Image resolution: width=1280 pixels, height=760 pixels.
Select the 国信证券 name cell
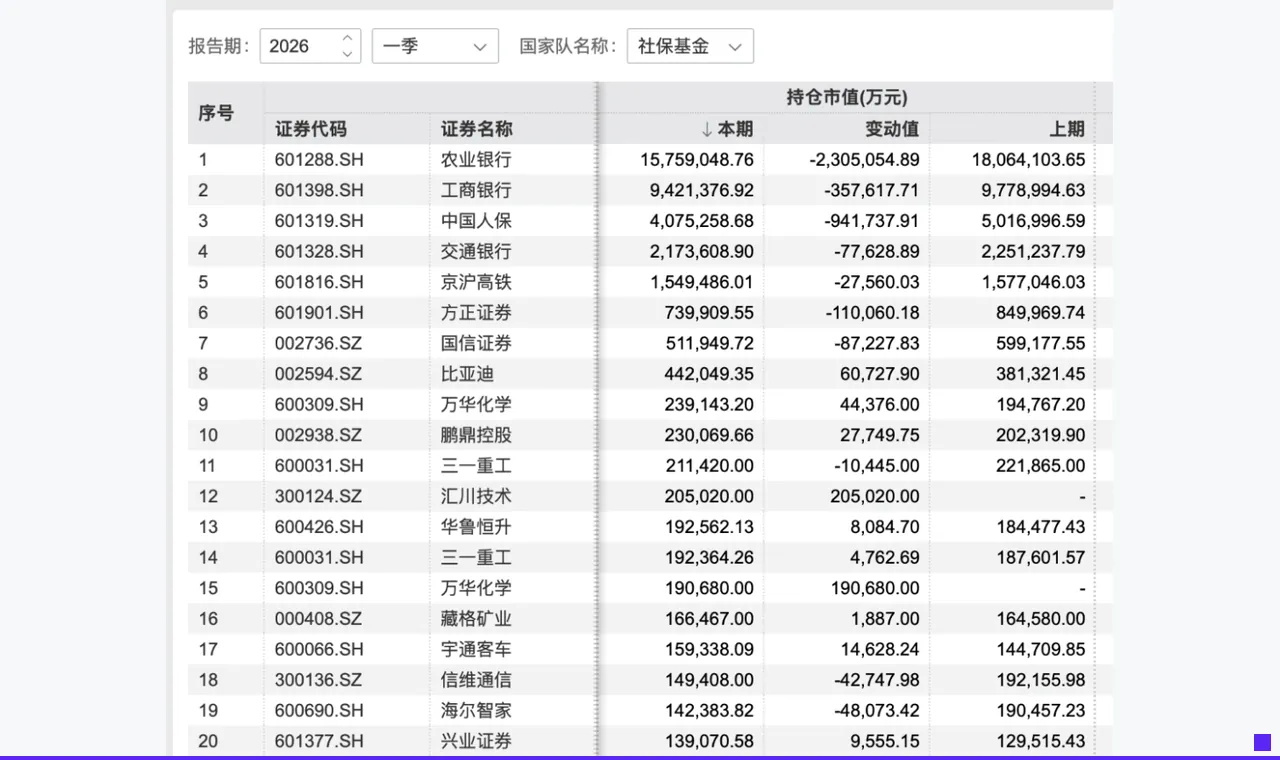(476, 343)
